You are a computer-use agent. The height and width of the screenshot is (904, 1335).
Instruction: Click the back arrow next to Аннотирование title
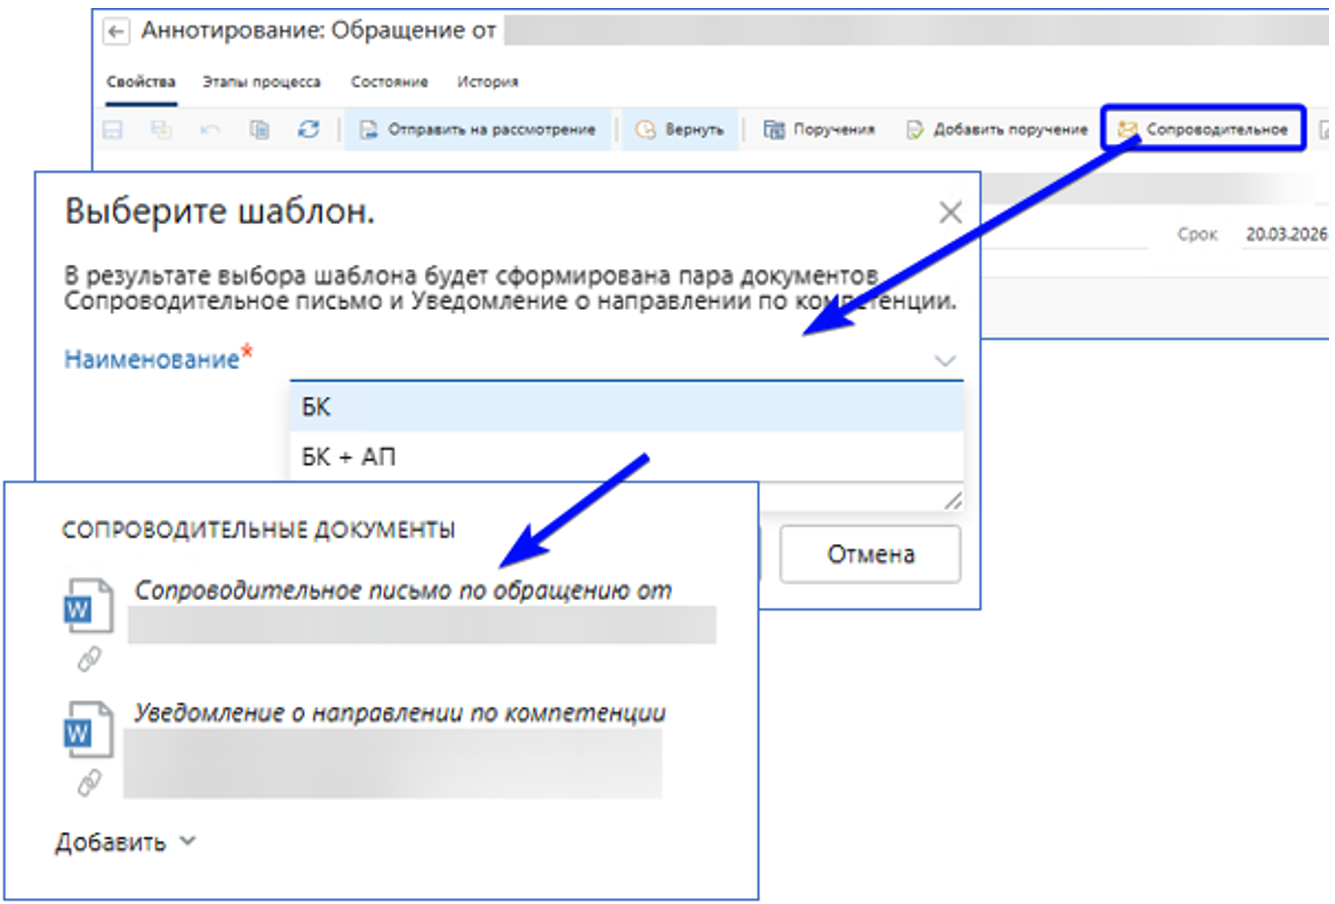point(116,32)
